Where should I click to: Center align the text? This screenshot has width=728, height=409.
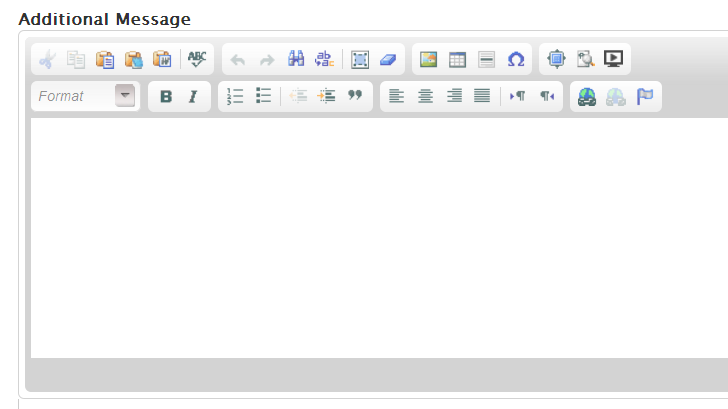click(425, 96)
